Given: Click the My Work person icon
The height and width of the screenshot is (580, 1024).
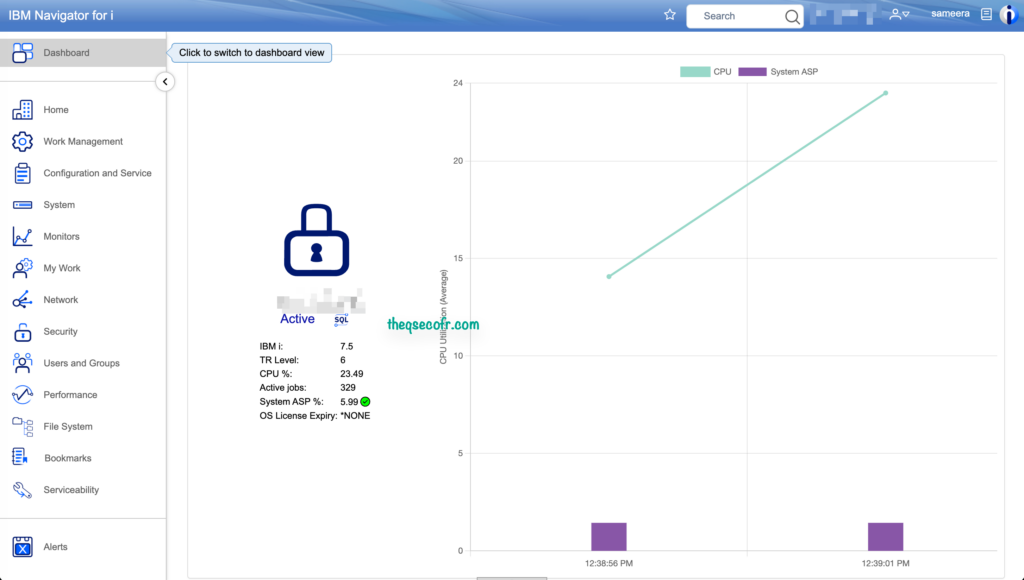Looking at the screenshot, I should point(22,268).
